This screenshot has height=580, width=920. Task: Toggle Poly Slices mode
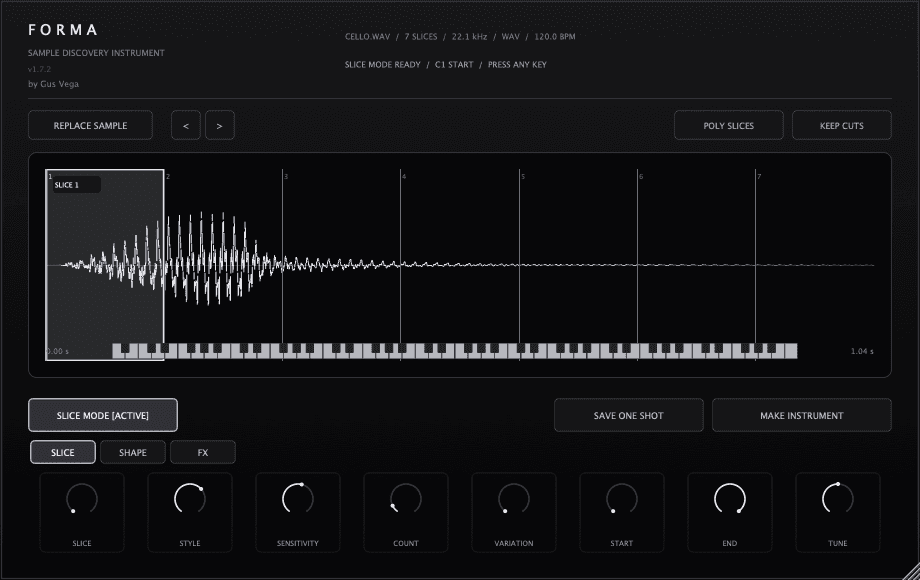728,126
